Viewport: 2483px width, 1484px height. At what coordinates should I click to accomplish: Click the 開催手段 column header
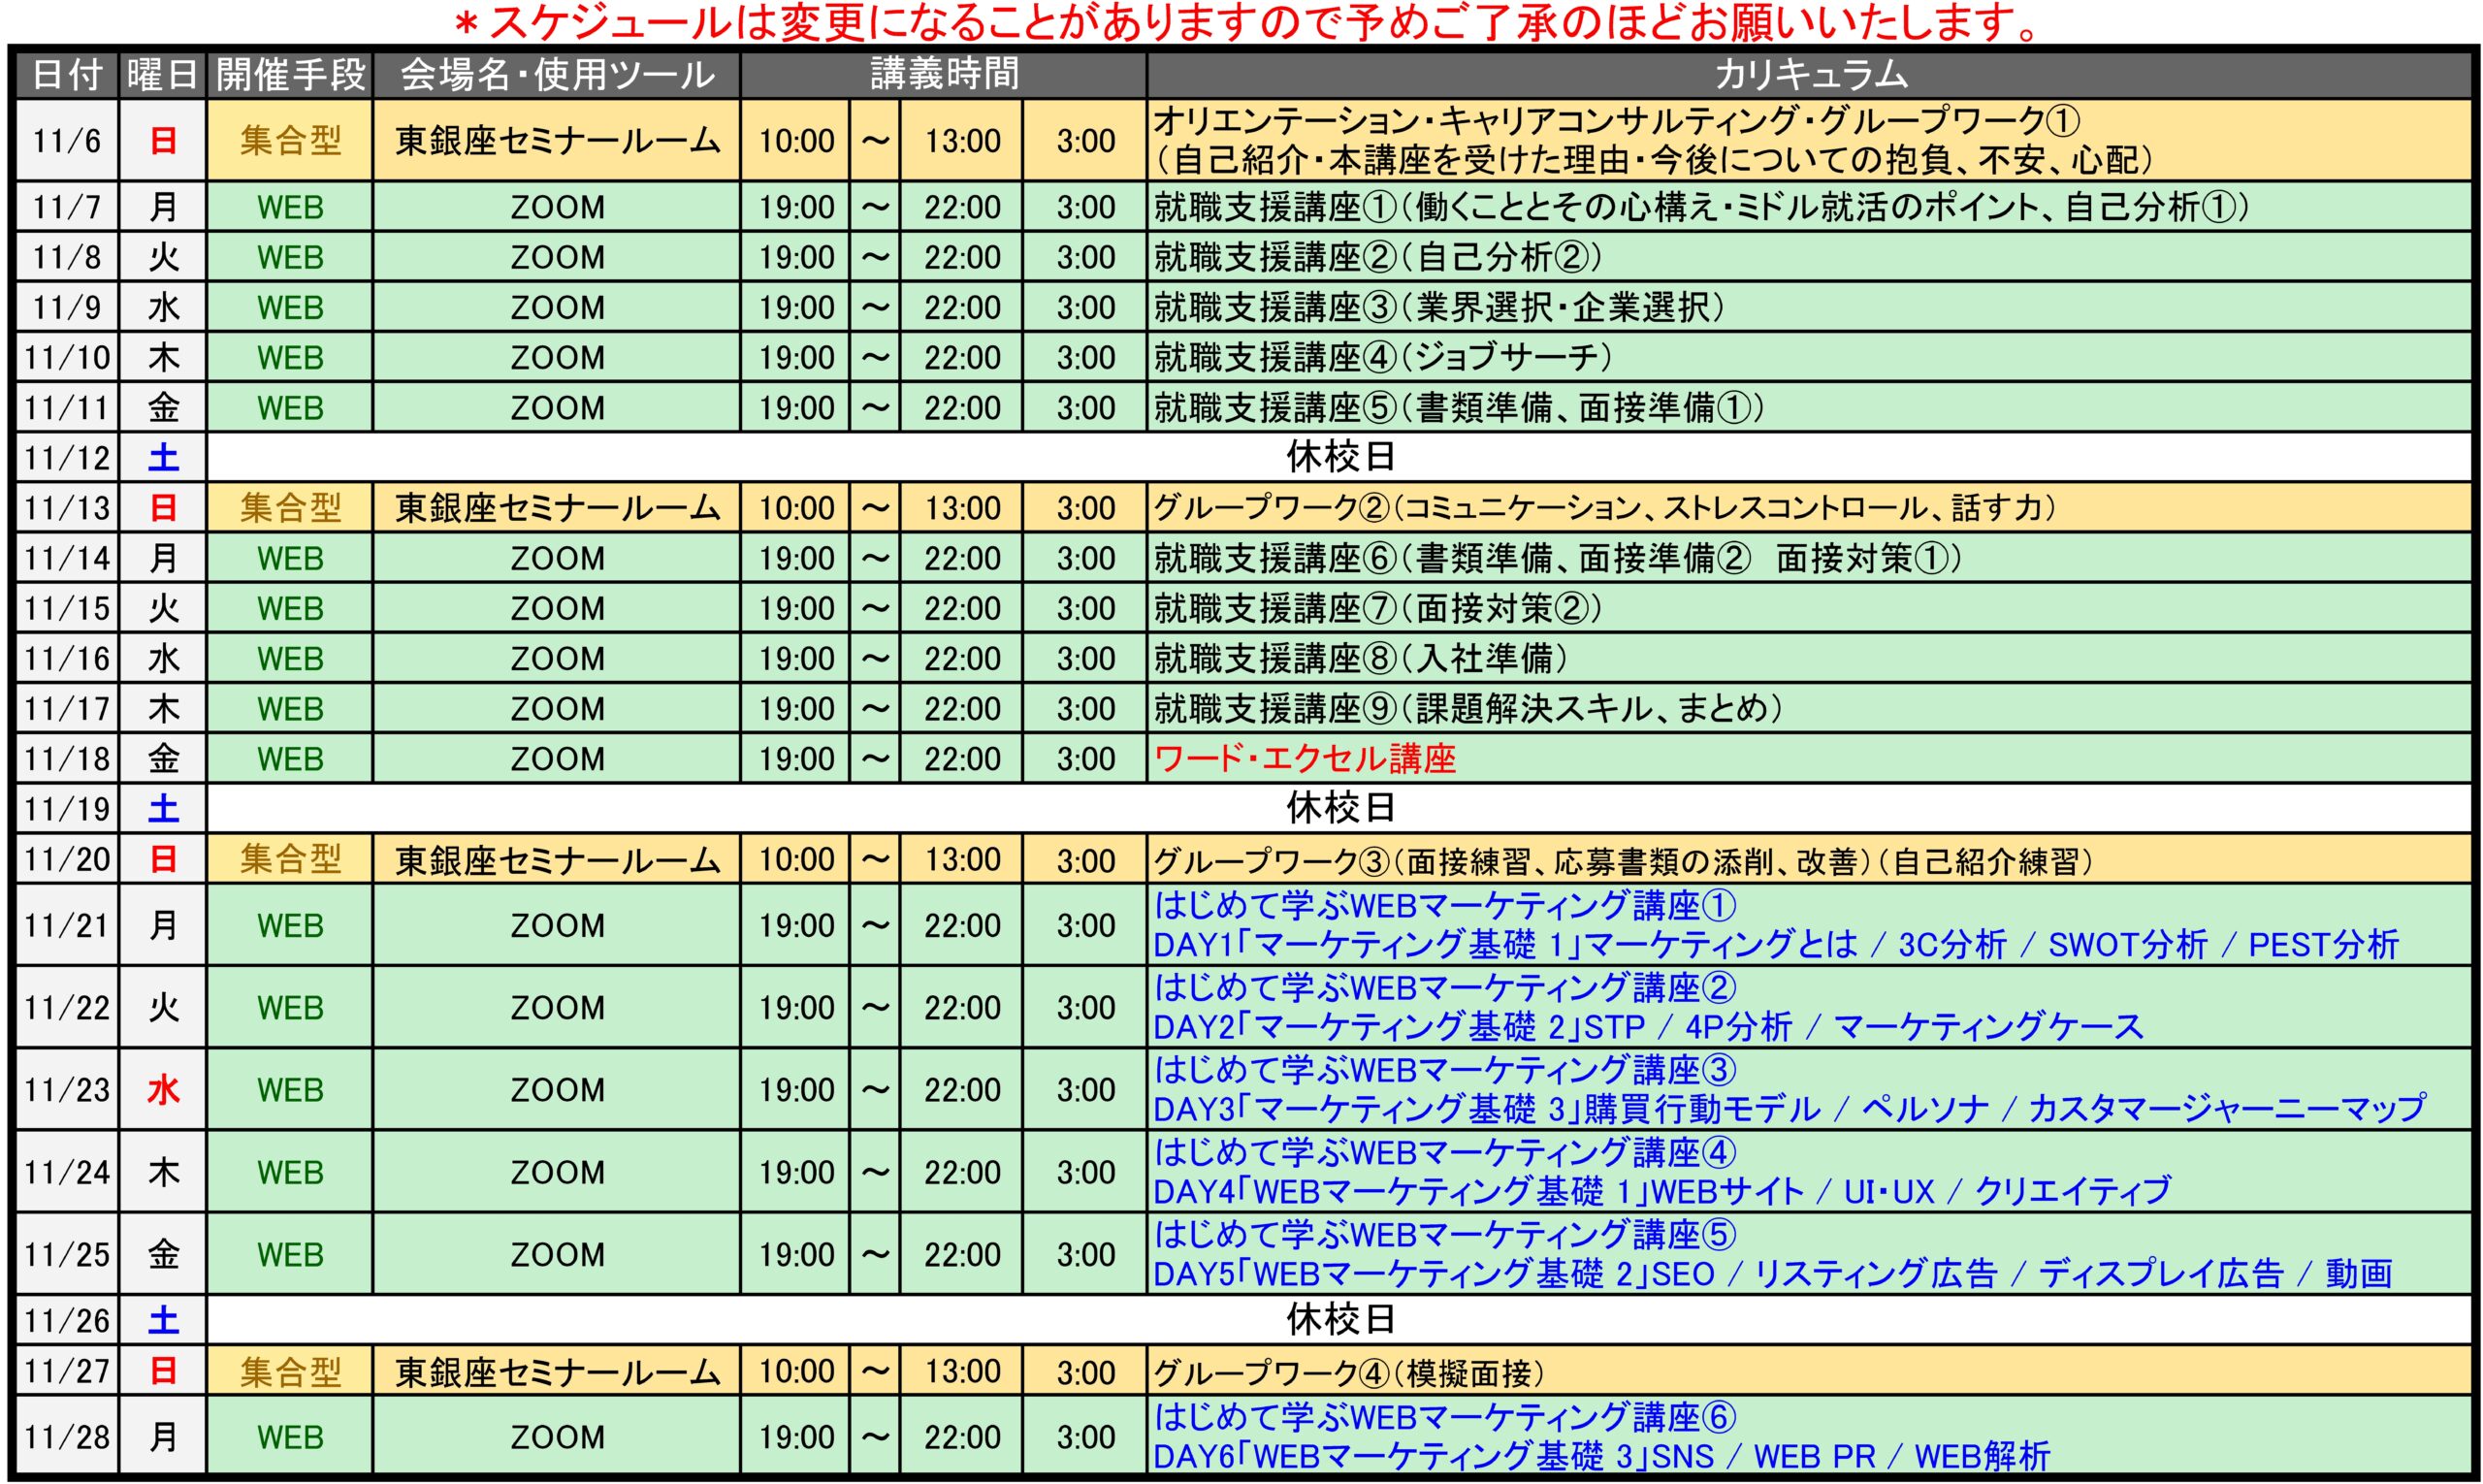[290, 74]
